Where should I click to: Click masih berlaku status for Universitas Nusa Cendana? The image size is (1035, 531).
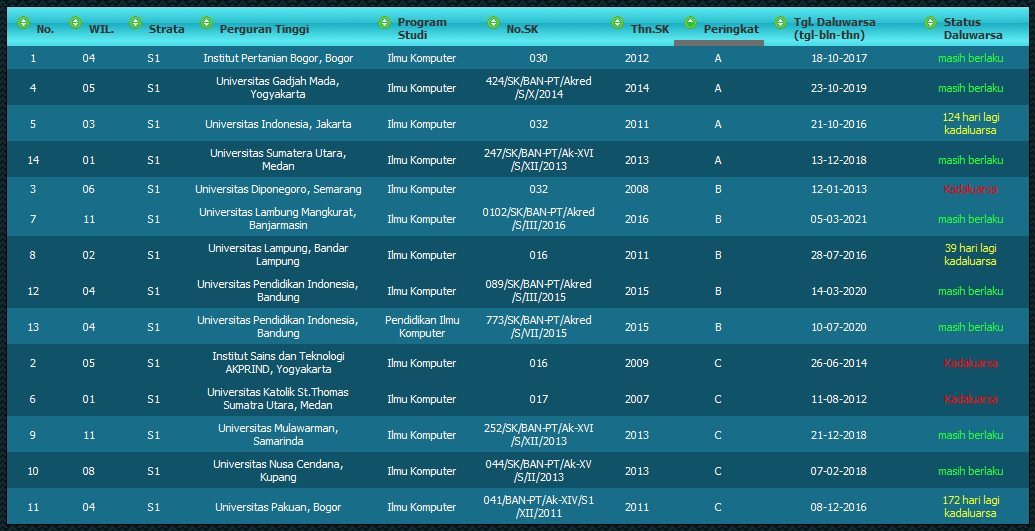[x=970, y=471]
